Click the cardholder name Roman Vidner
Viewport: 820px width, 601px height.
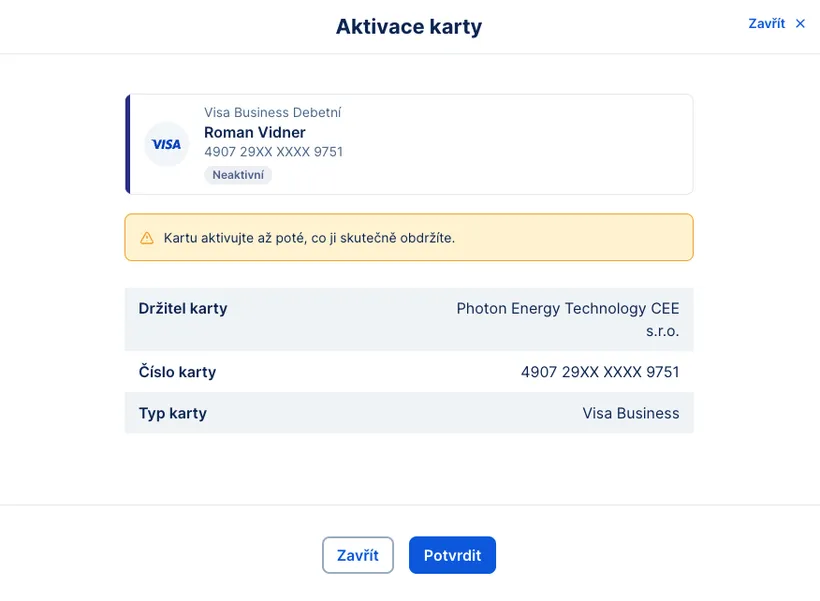pos(255,132)
